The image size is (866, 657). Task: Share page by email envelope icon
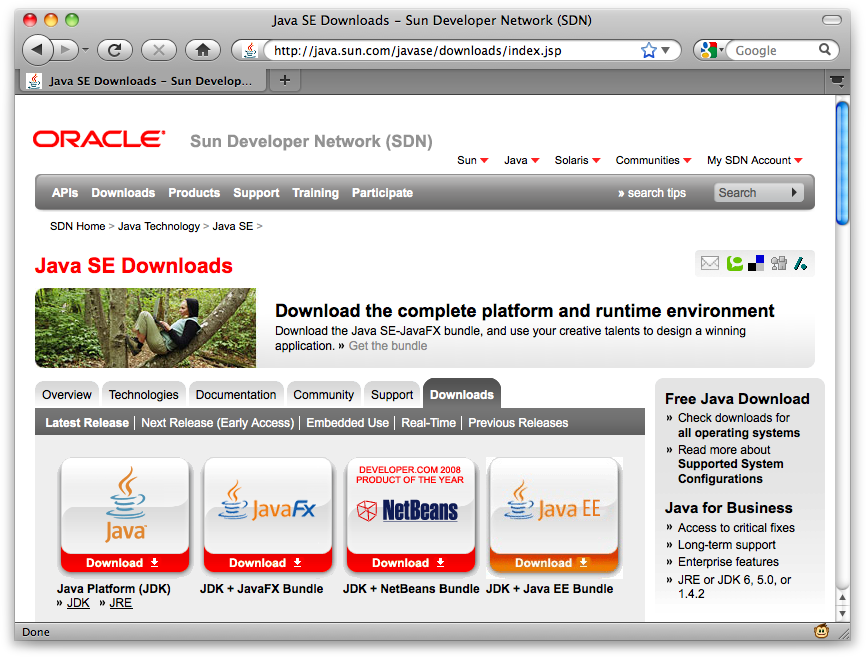[710, 263]
